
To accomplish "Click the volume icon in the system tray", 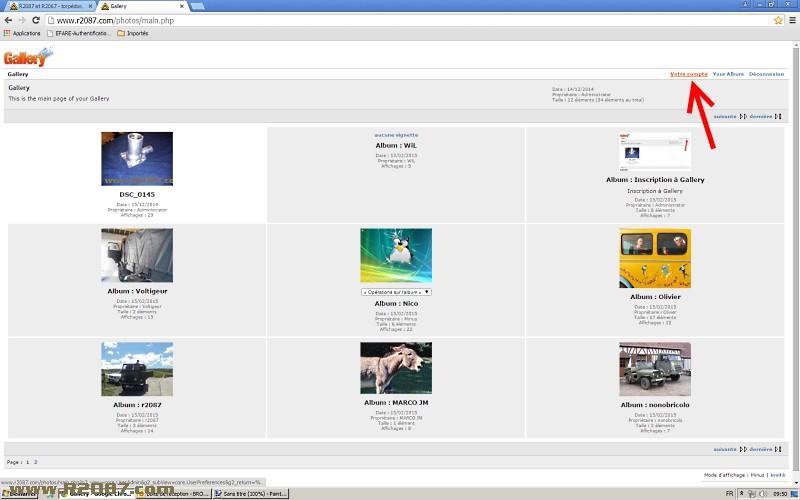I will [x=764, y=494].
